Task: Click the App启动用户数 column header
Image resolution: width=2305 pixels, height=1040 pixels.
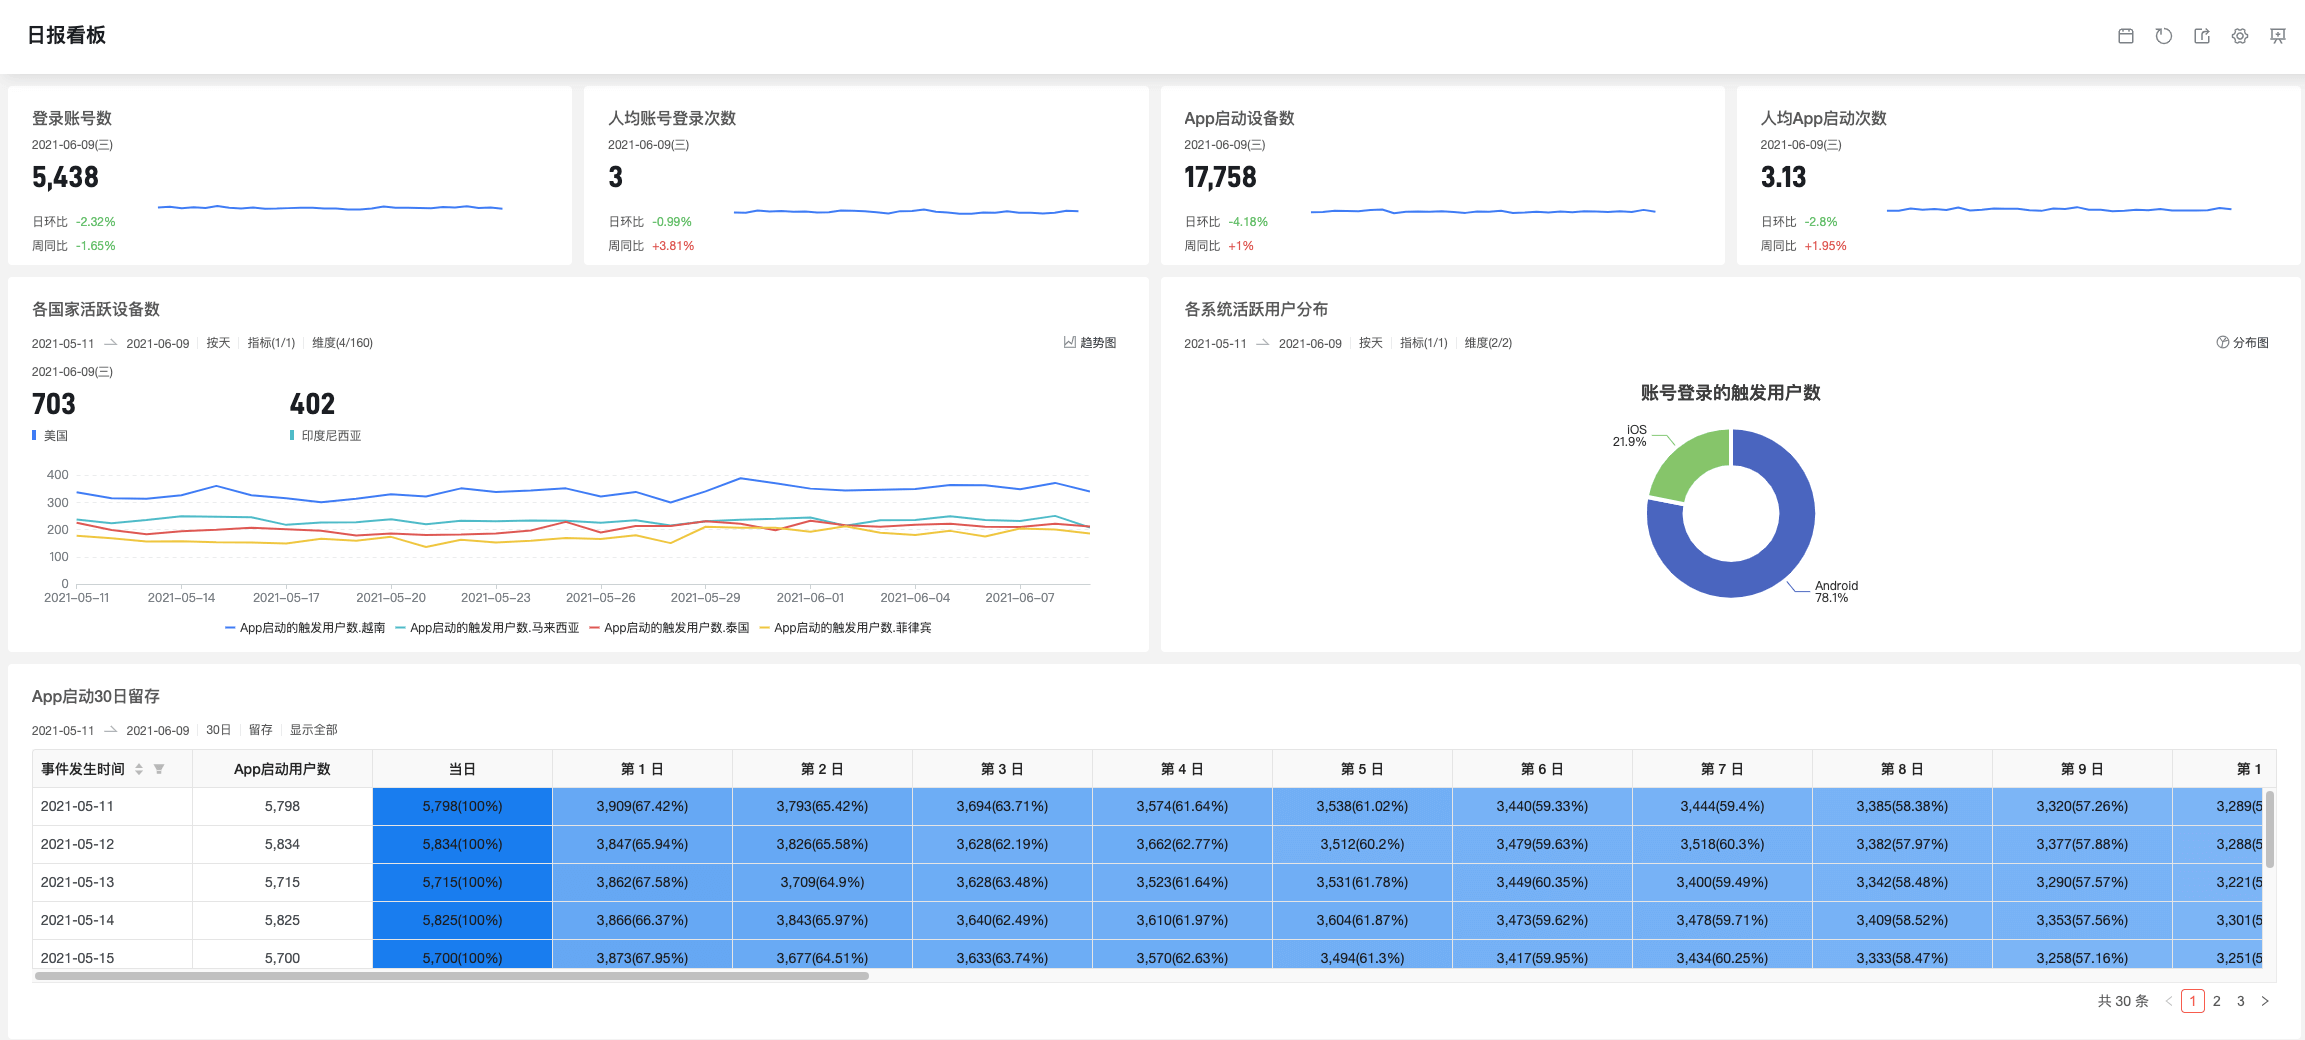Action: click(x=282, y=769)
